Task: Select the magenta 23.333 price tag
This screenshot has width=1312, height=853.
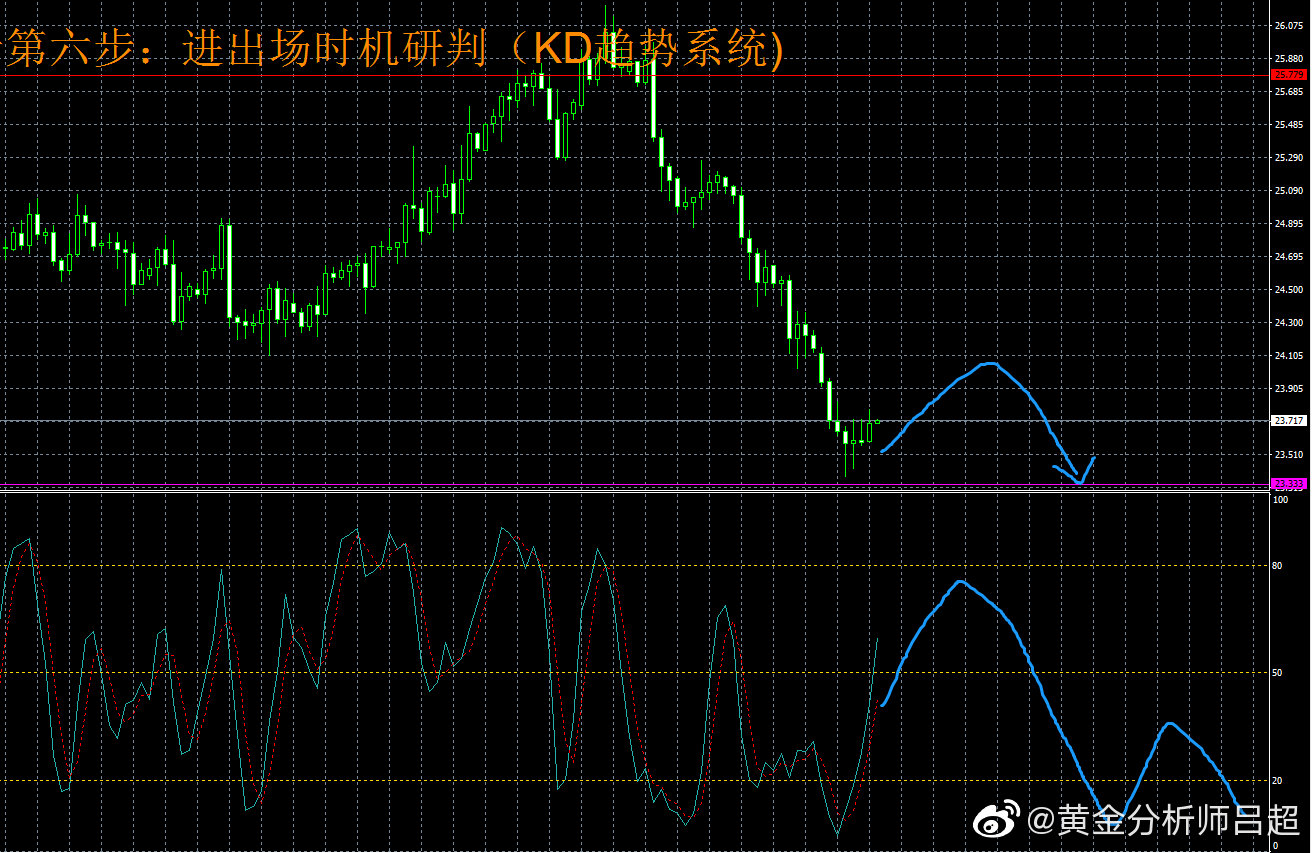Action: pyautogui.click(x=1287, y=483)
